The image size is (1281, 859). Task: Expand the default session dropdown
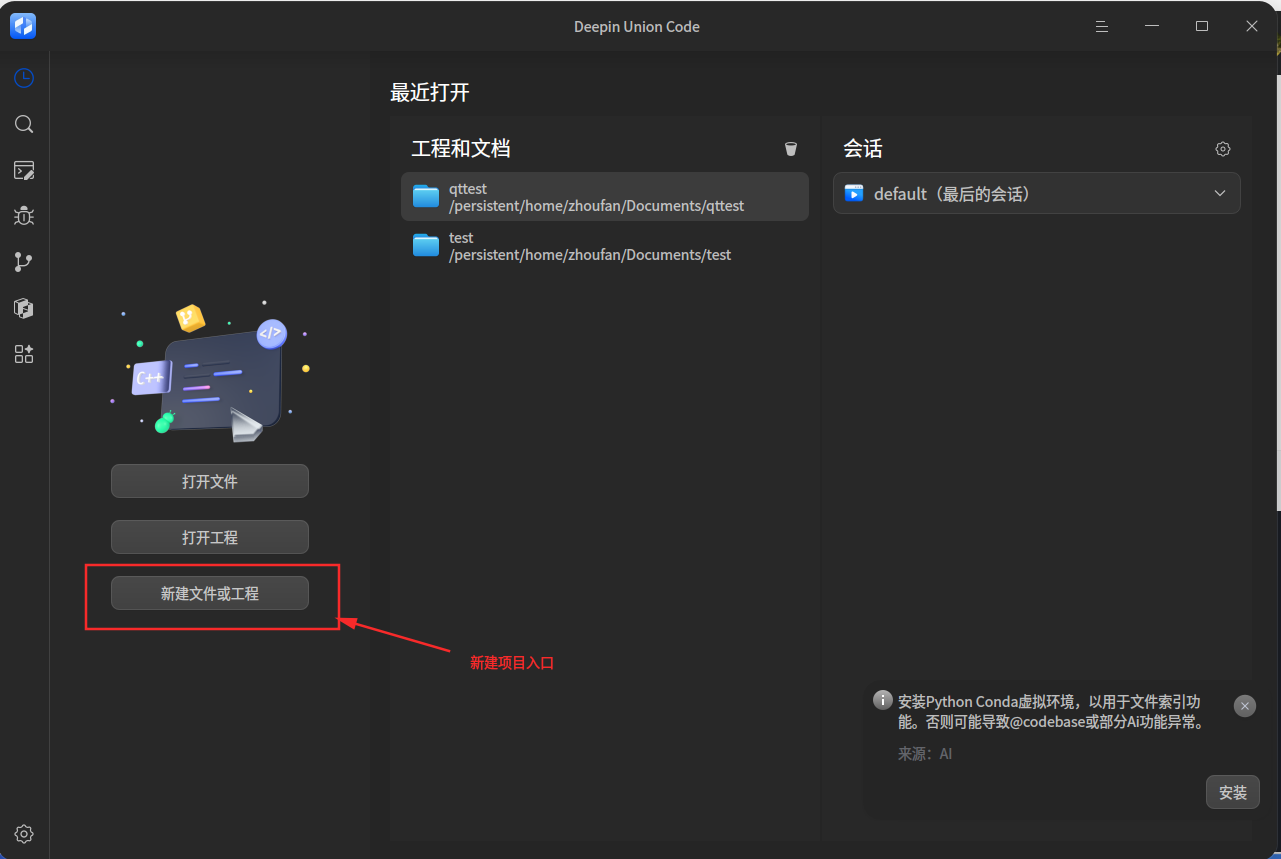coord(1220,193)
